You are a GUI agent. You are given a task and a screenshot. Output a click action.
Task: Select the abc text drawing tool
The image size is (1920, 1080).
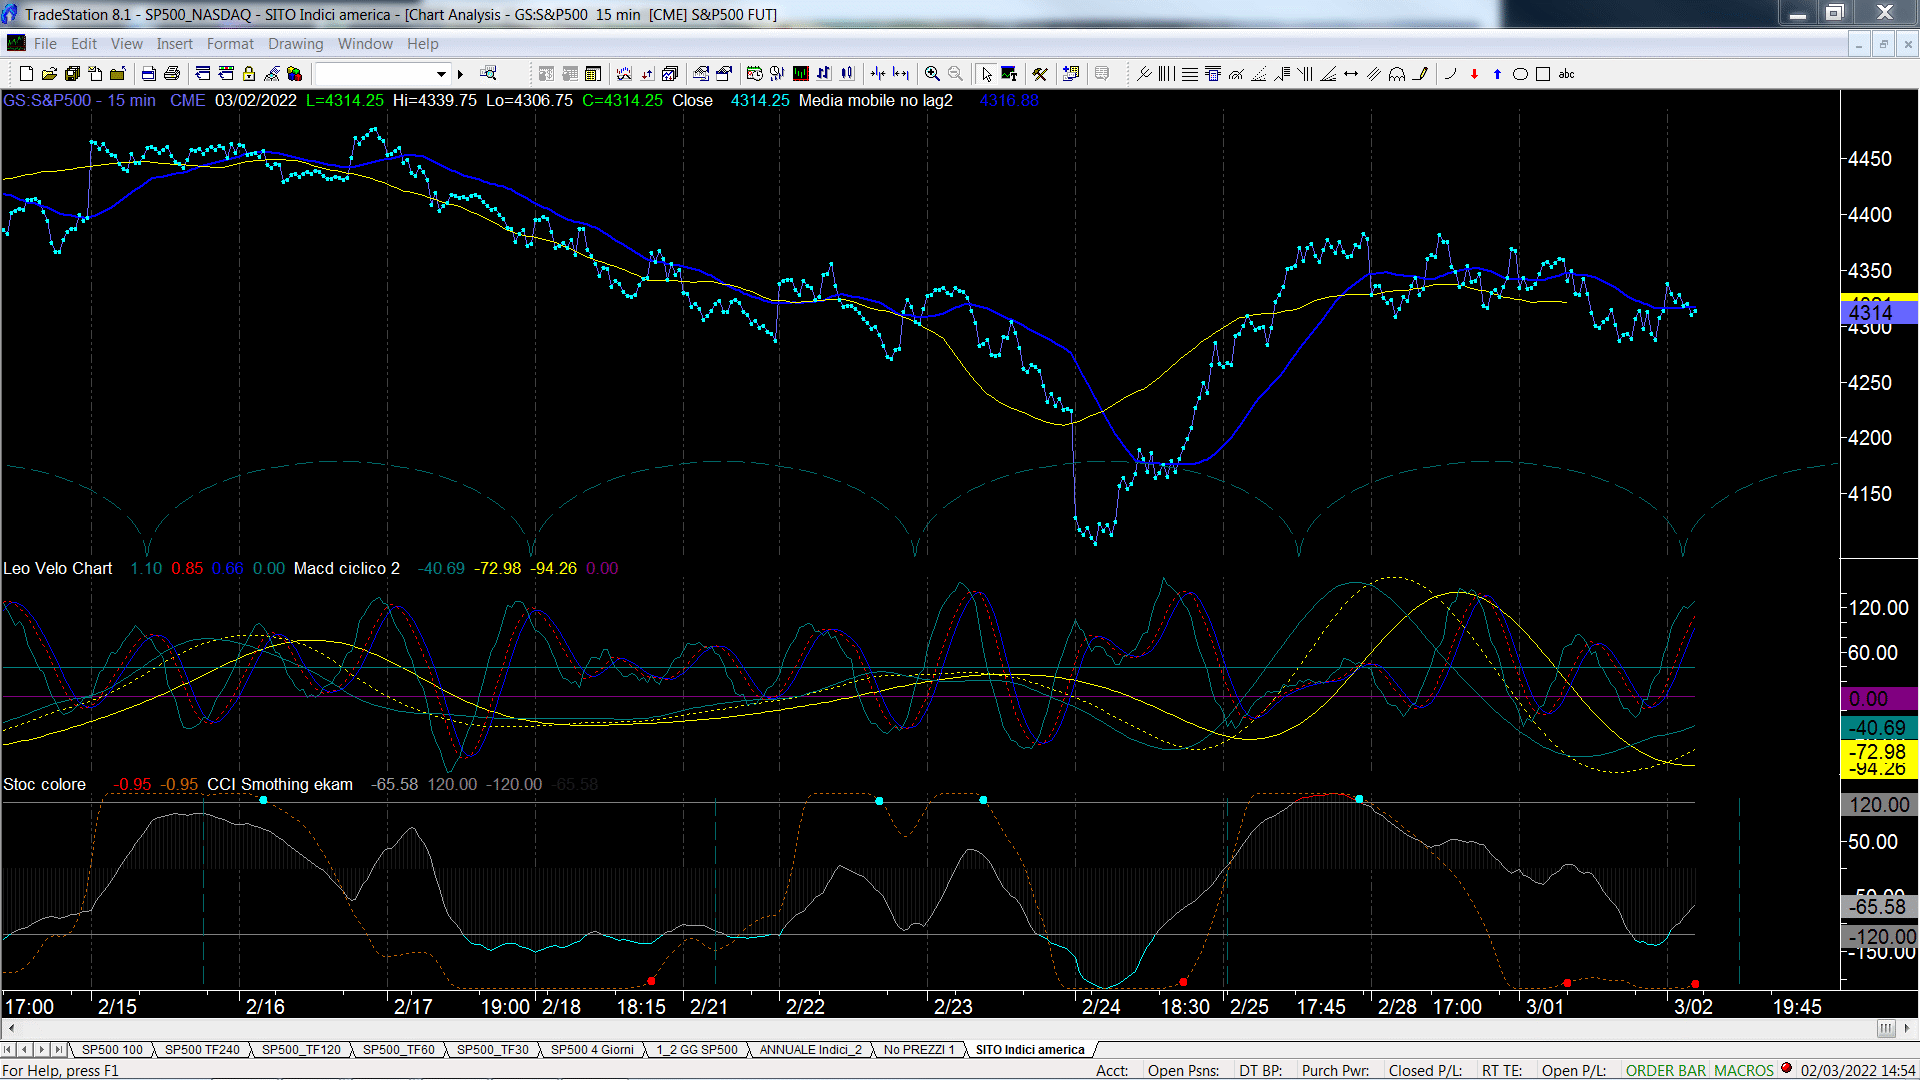coord(1567,74)
